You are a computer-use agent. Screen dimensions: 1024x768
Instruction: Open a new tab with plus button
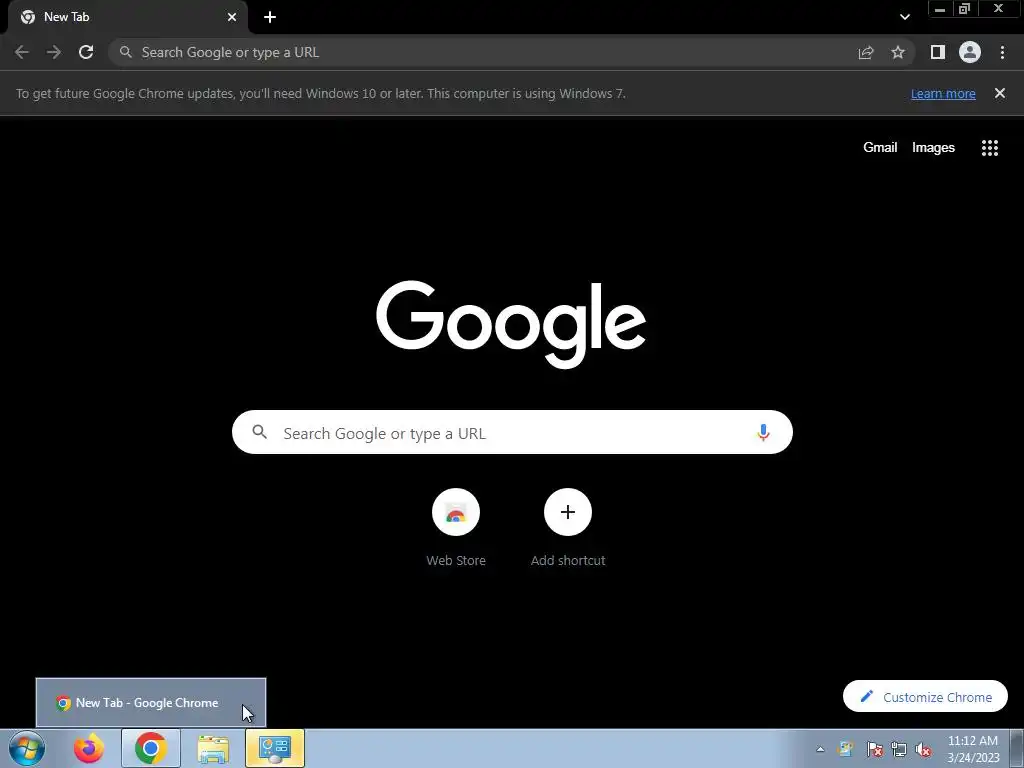click(270, 17)
